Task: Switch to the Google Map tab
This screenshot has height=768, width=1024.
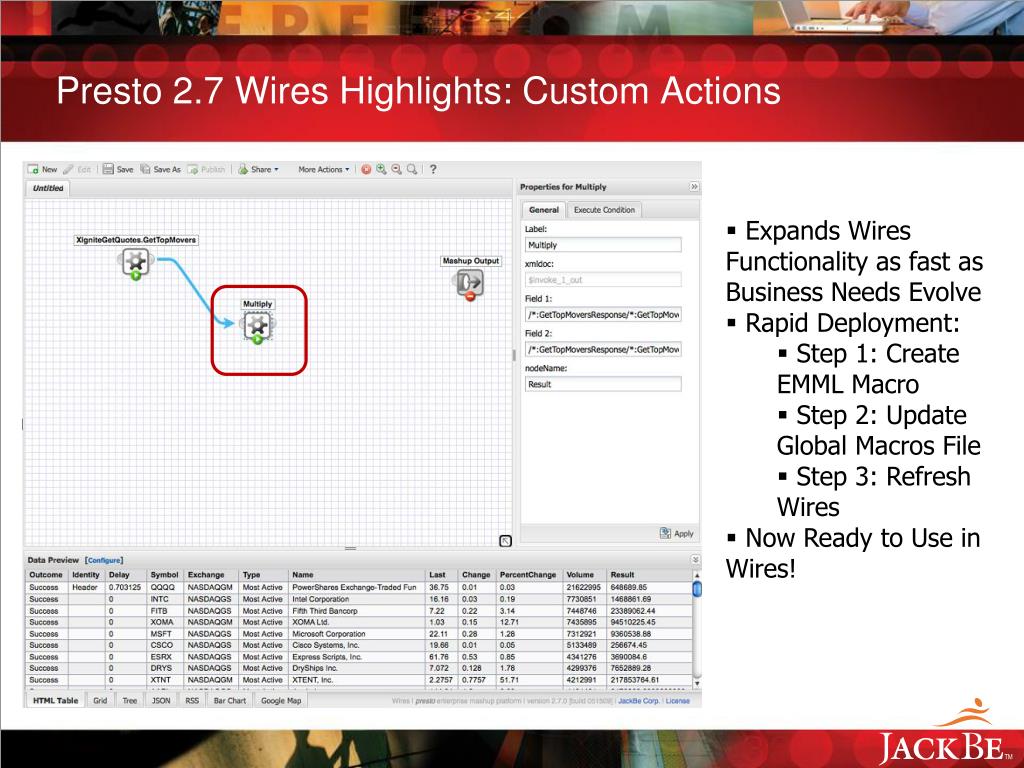Action: coord(281,701)
